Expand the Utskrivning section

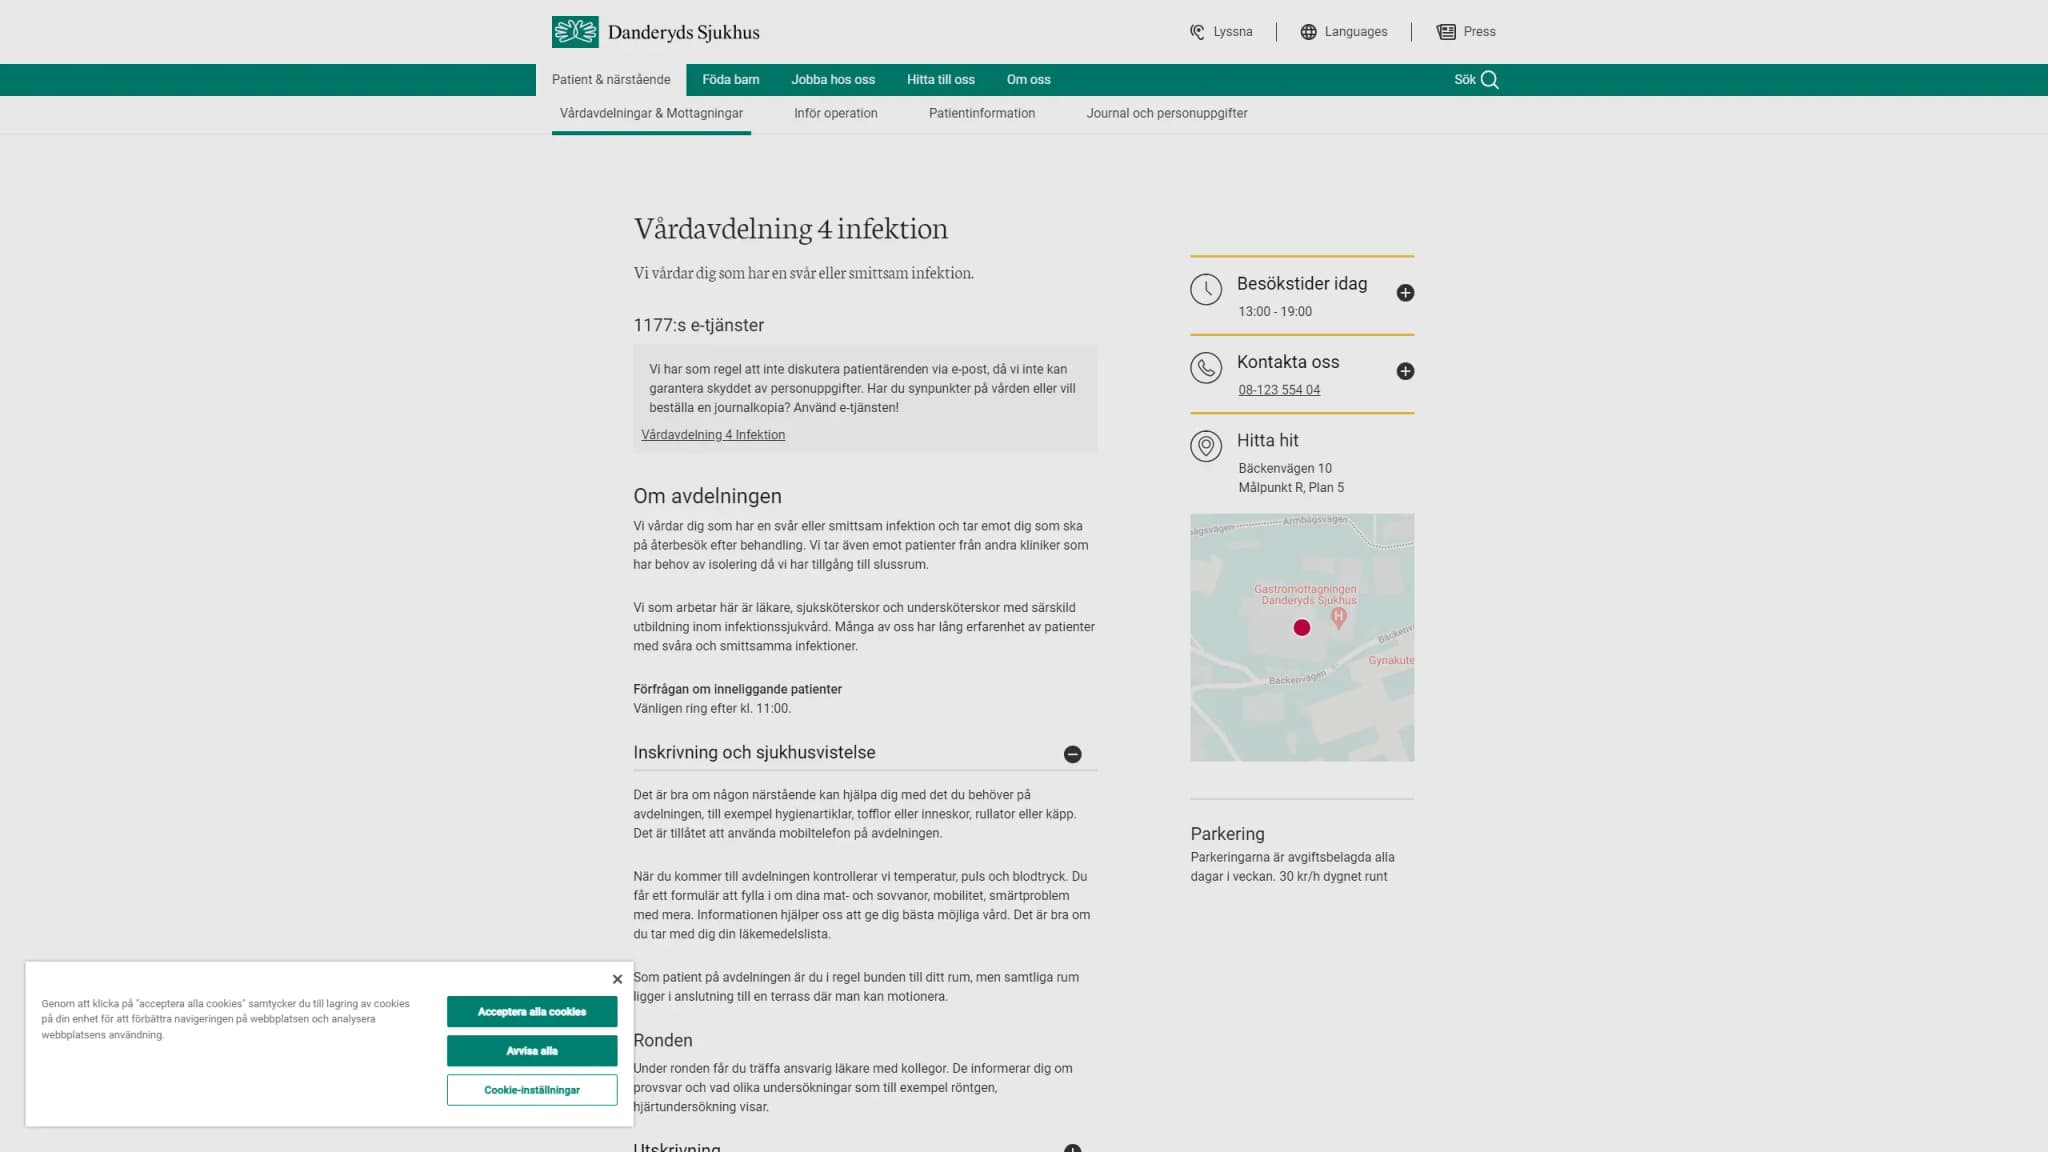coord(1072,1148)
